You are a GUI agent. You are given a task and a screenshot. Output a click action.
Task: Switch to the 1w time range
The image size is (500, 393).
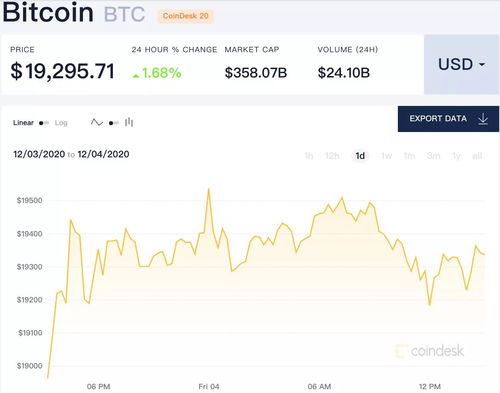click(386, 156)
